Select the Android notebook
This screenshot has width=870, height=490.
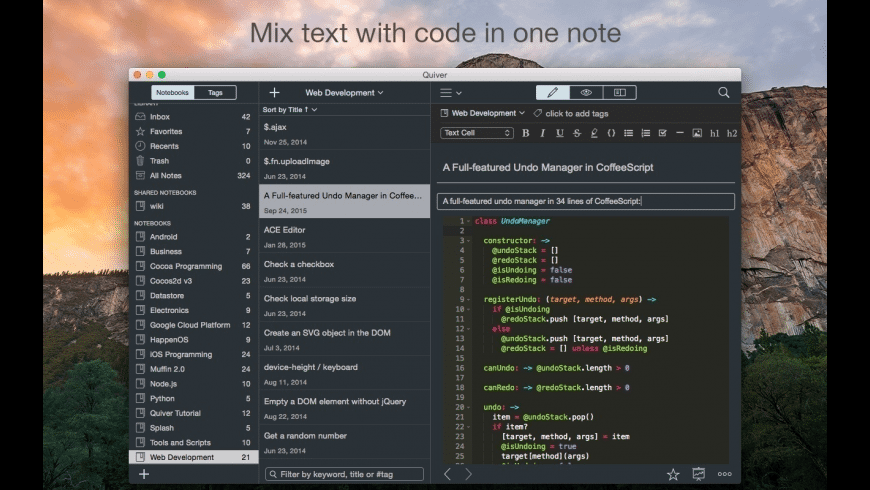coord(192,236)
